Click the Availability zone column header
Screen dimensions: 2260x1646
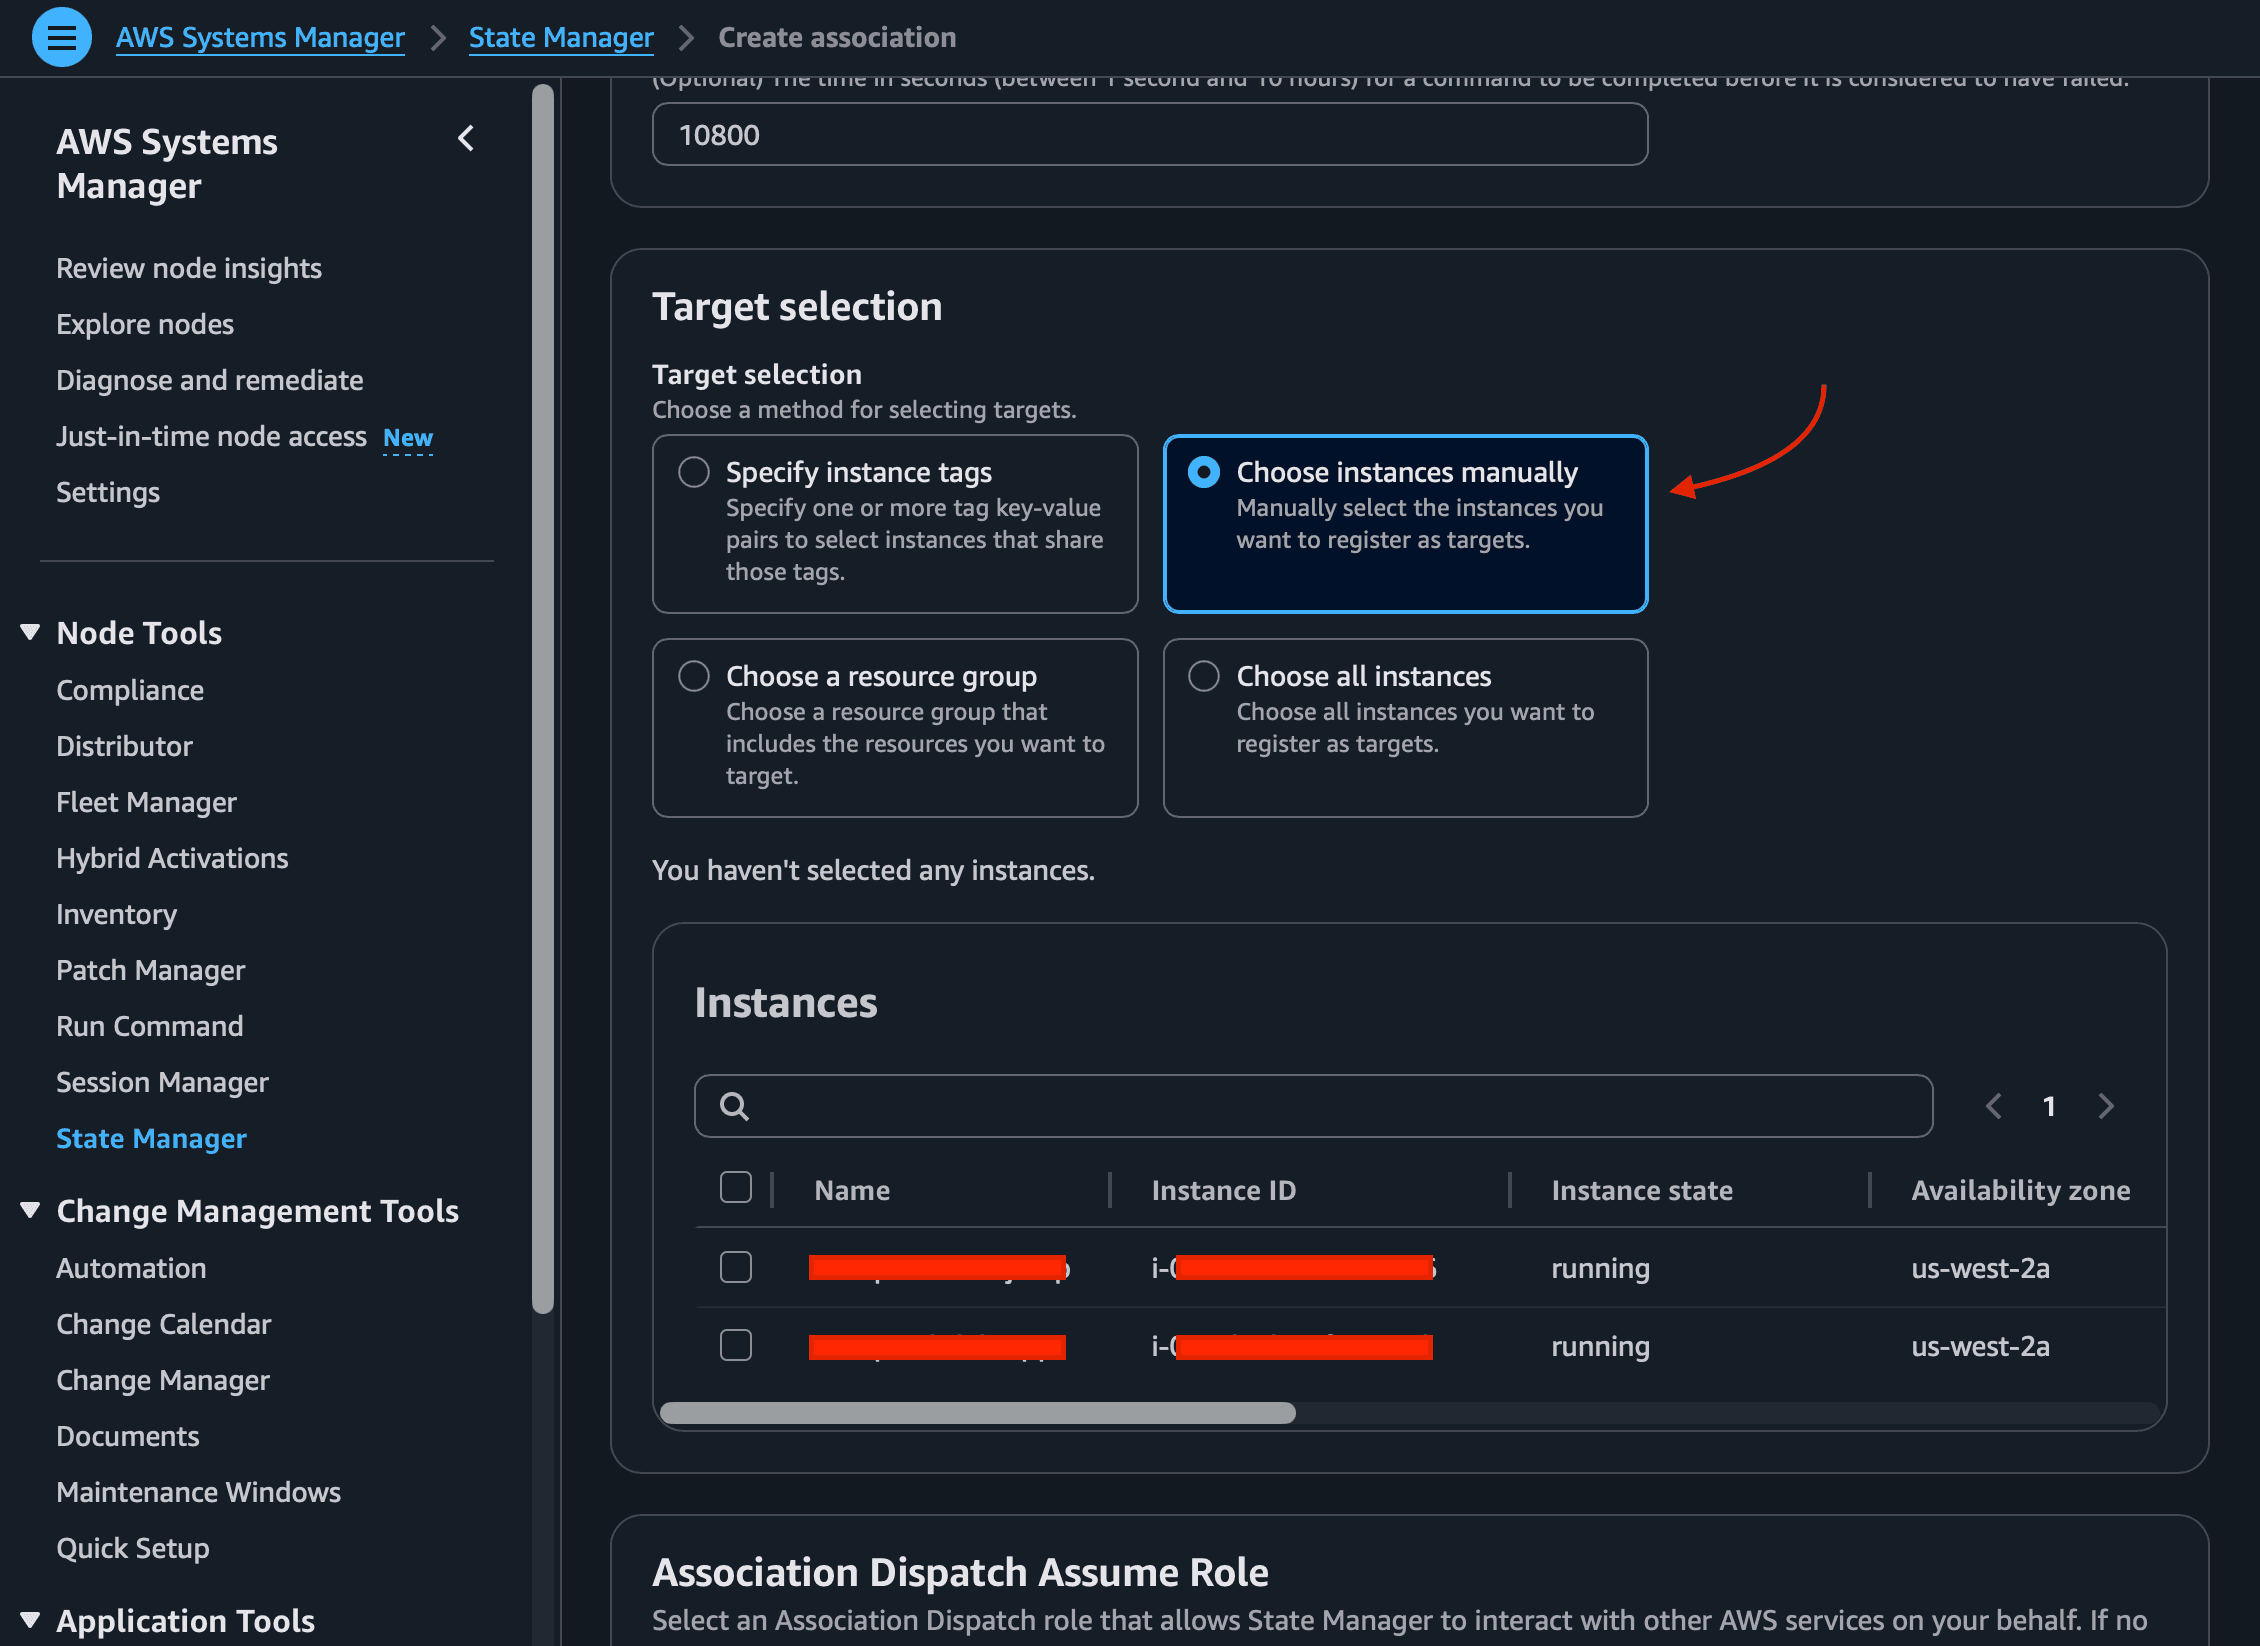(x=2021, y=1190)
